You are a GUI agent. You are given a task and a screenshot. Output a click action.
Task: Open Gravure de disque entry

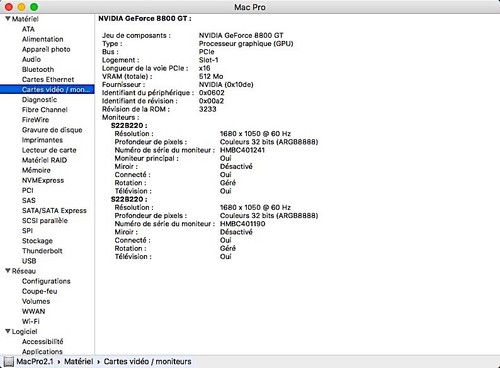point(52,130)
